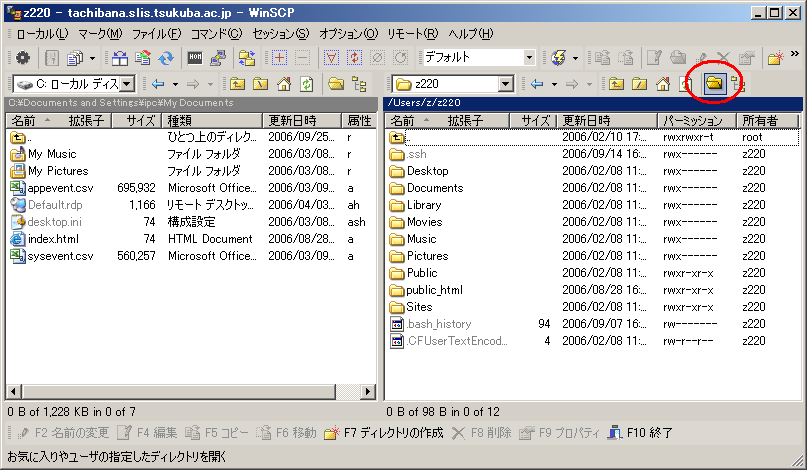Go to local home directory icon

point(284,84)
